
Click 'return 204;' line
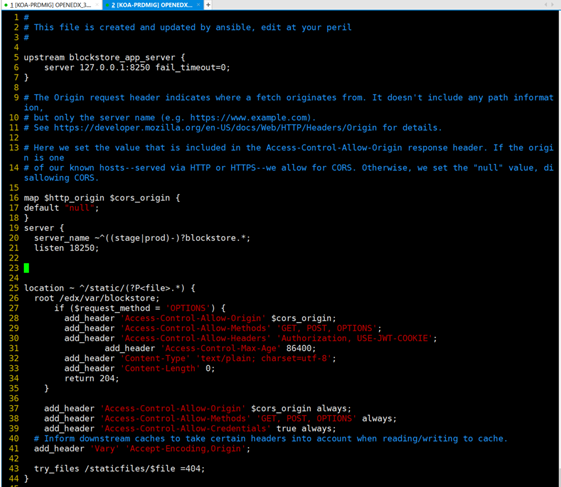point(92,378)
